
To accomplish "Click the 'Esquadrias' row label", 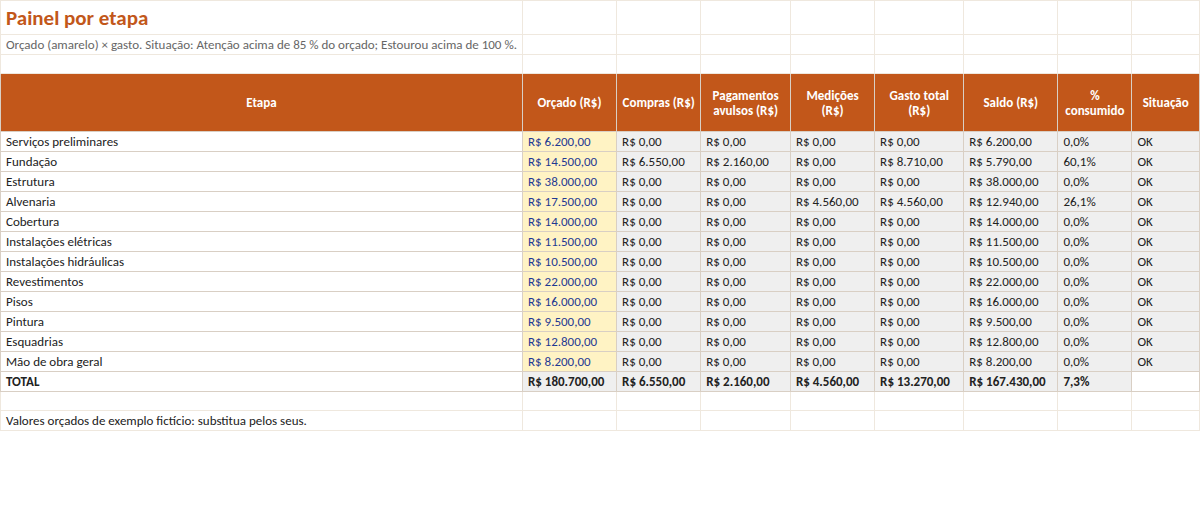I will (261, 342).
